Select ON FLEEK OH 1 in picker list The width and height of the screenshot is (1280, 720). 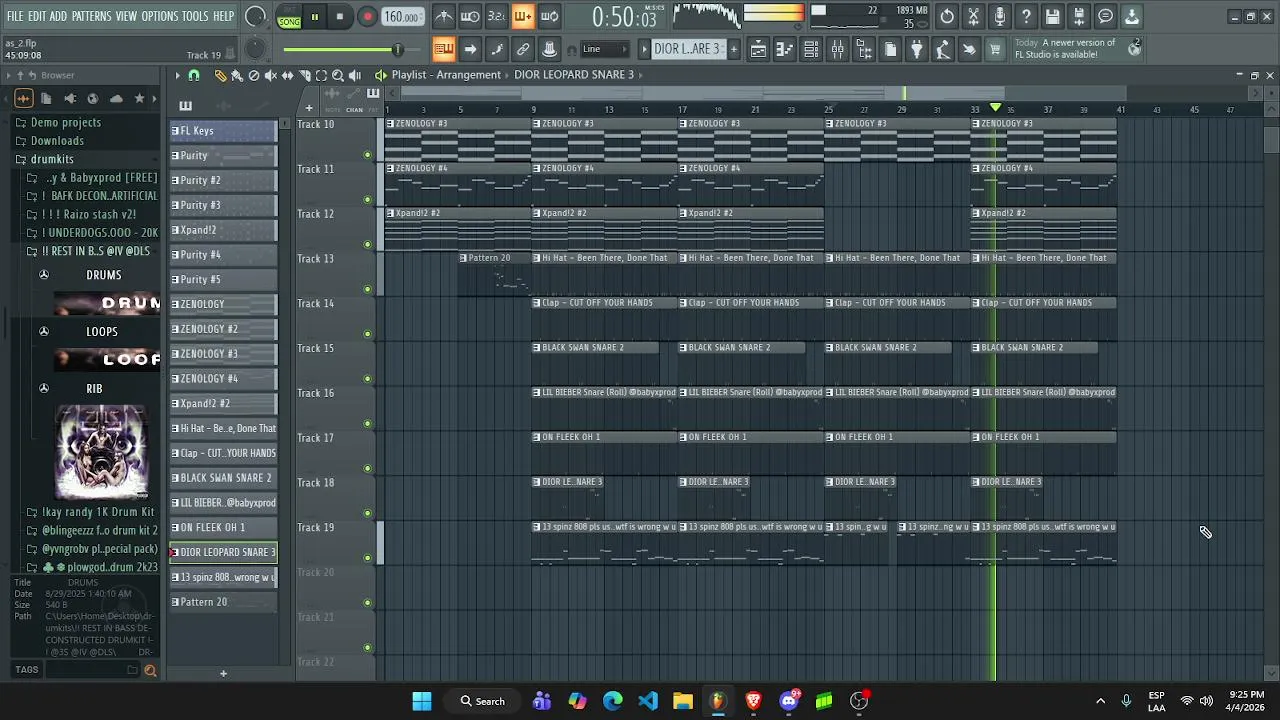point(223,527)
